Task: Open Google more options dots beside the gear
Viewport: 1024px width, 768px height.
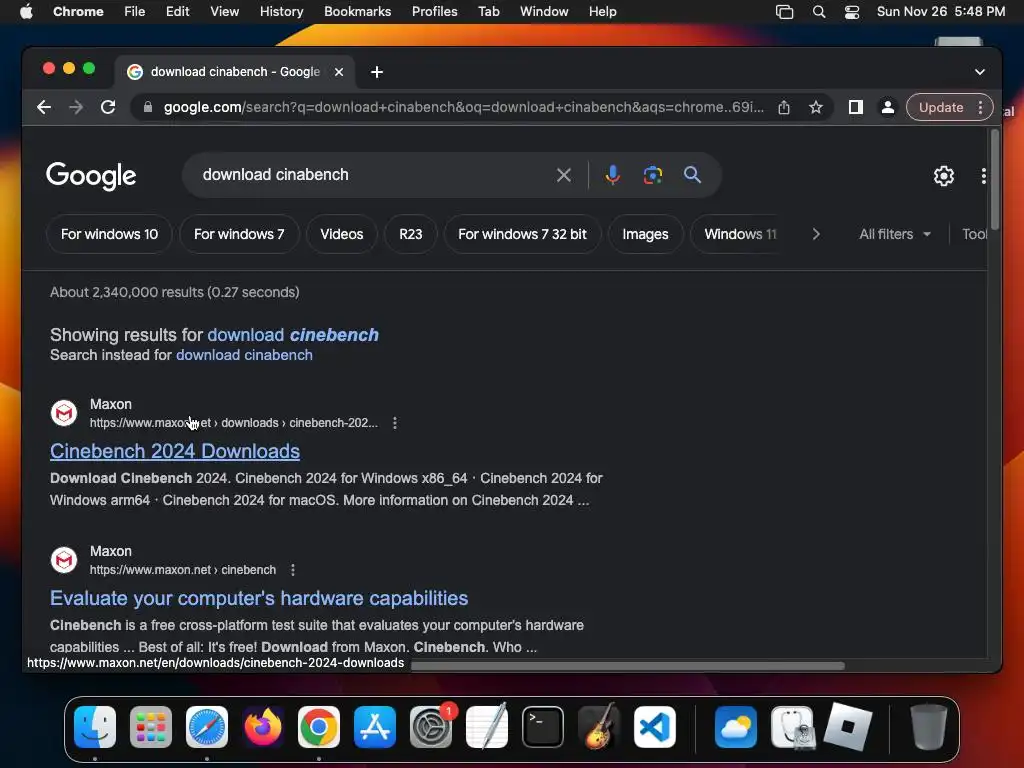Action: coord(984,176)
